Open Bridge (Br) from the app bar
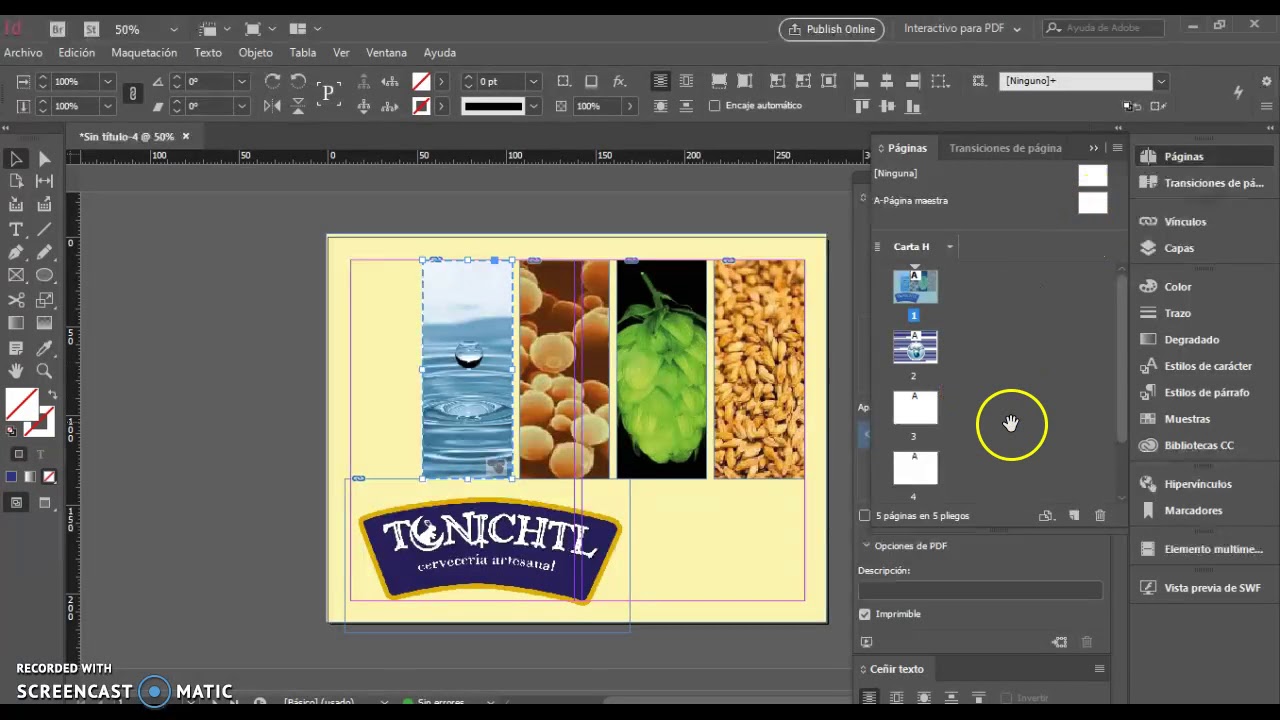This screenshot has width=1280, height=720. pyautogui.click(x=57, y=29)
